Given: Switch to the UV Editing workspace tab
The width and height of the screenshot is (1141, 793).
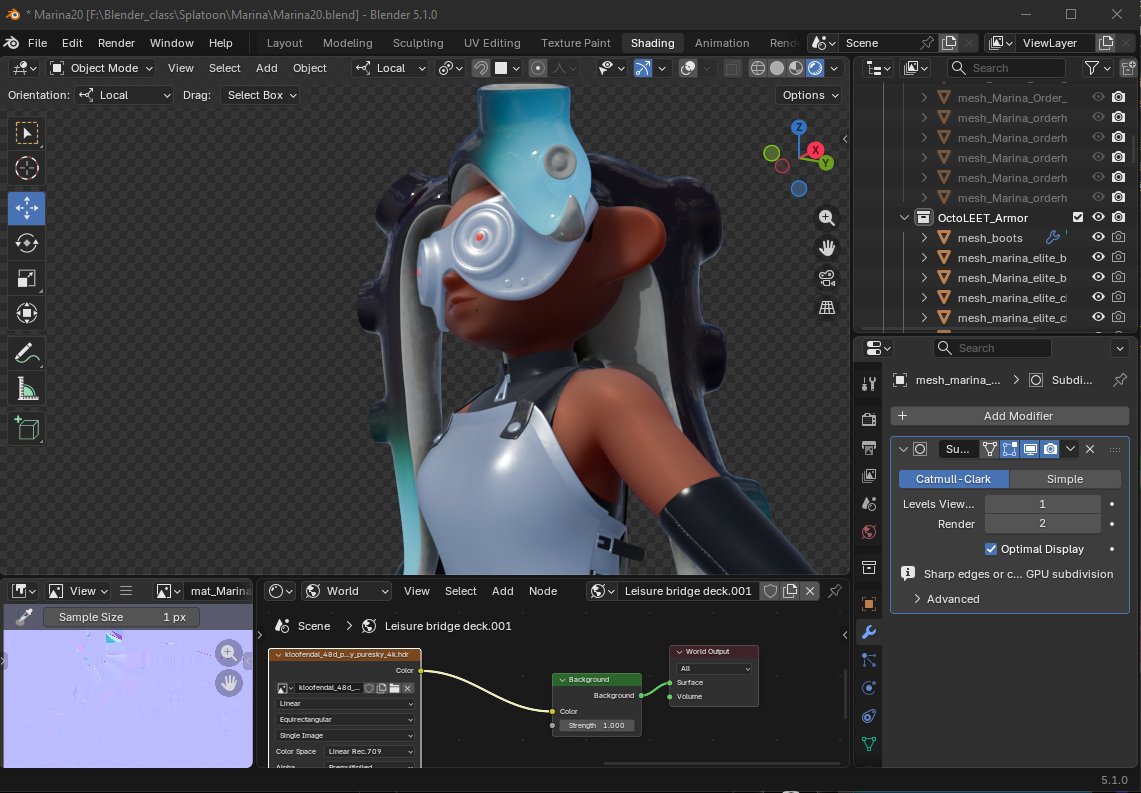Looking at the screenshot, I should (x=492, y=43).
